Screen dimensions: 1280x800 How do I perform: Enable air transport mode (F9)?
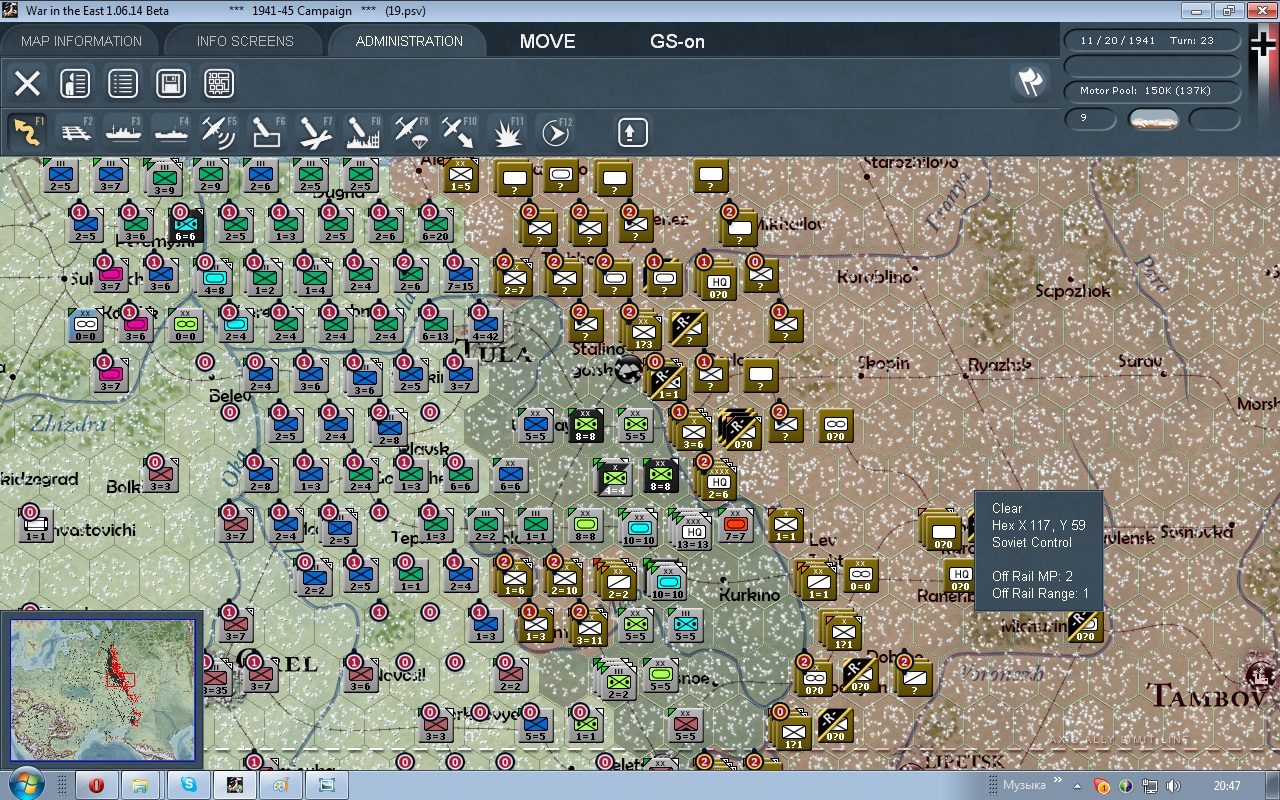pyautogui.click(x=411, y=132)
